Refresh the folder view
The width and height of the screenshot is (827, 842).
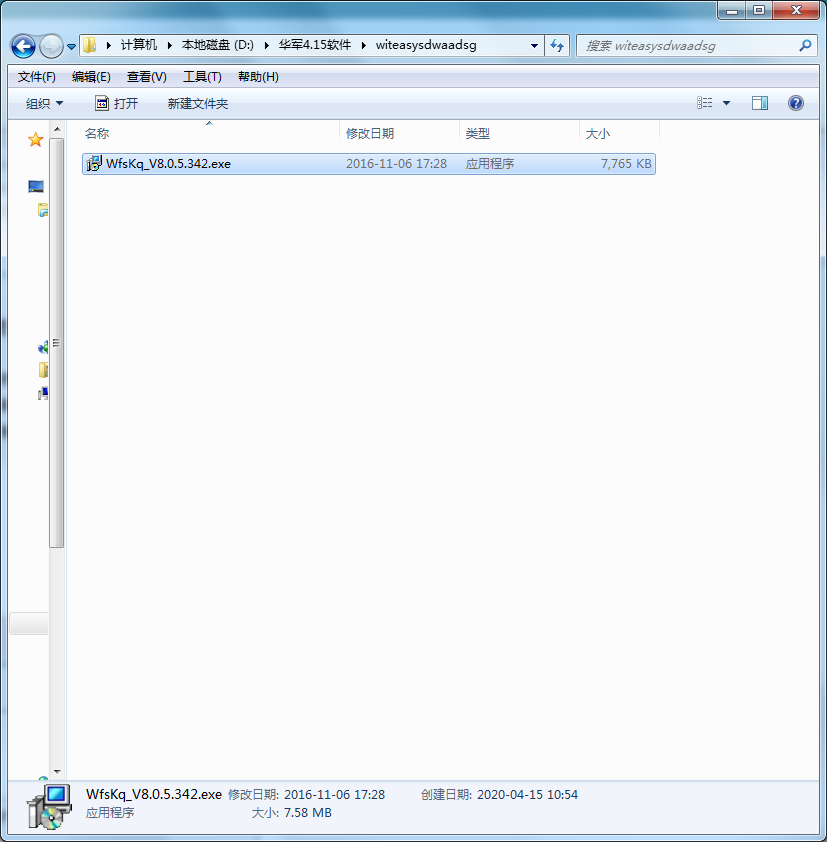[557, 46]
